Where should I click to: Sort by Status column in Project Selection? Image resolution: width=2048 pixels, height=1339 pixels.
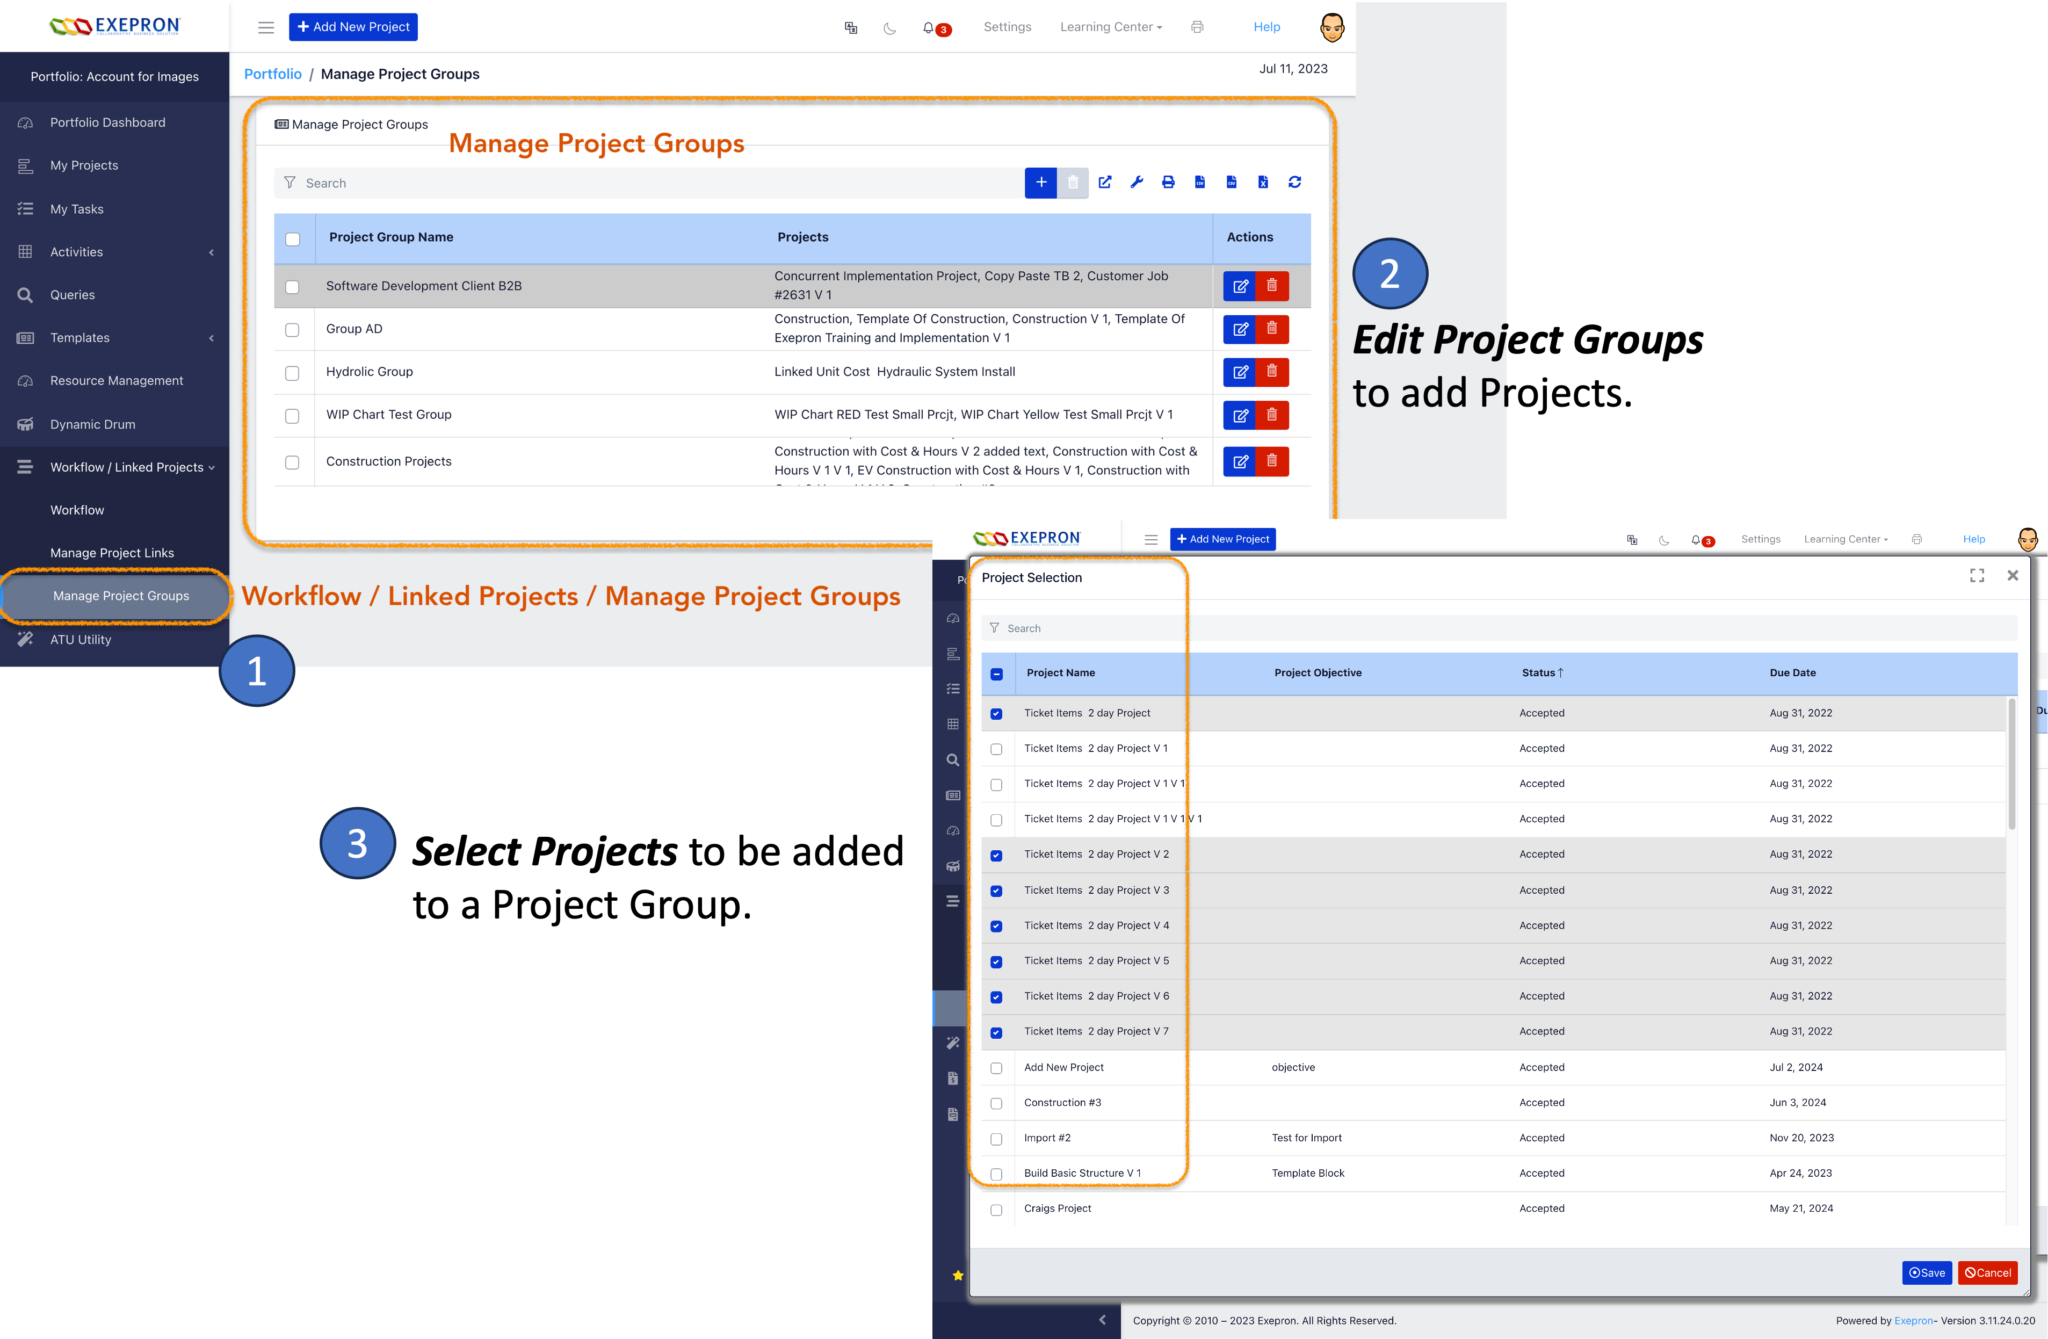click(x=1542, y=673)
